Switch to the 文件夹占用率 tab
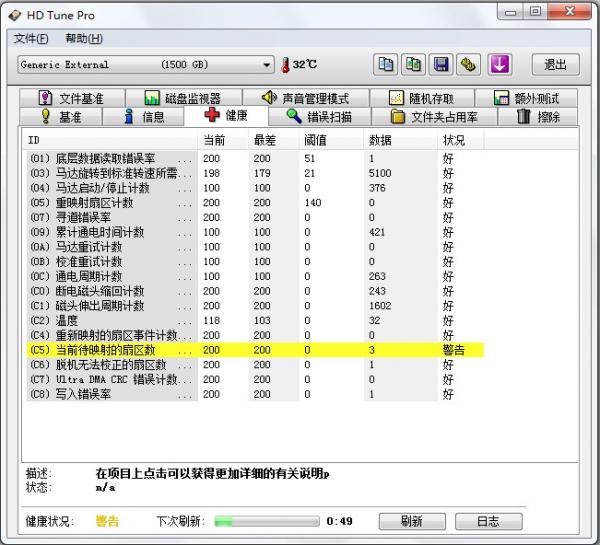This screenshot has width=600, height=545. coord(434,116)
